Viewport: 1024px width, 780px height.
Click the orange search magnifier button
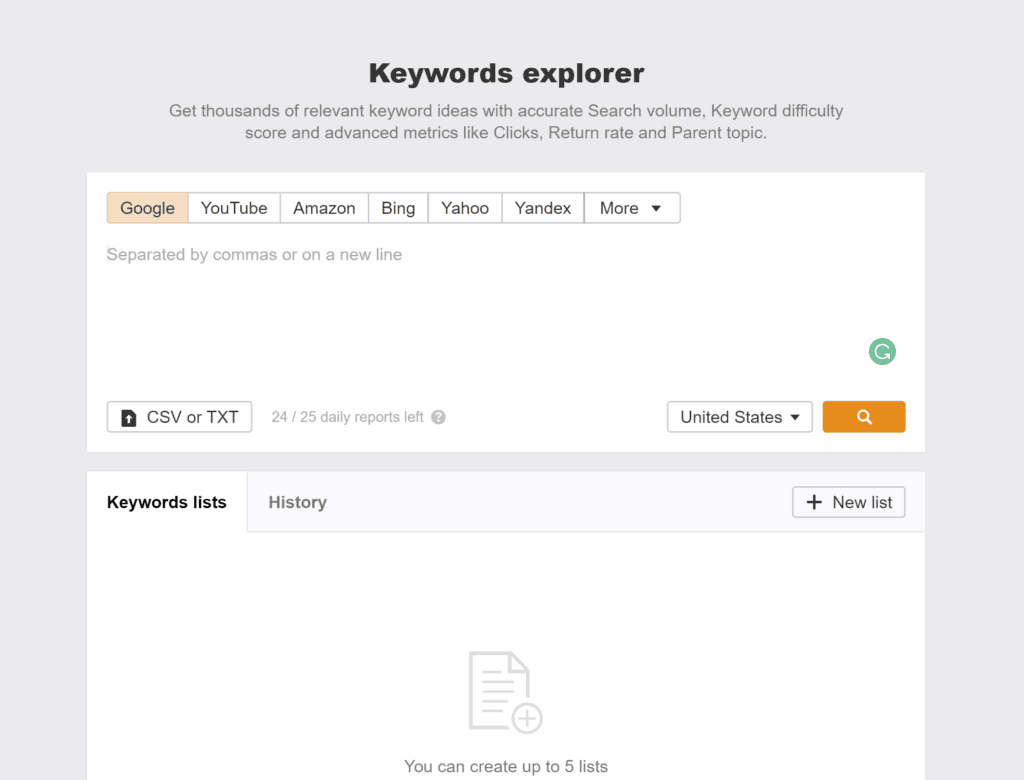863,417
